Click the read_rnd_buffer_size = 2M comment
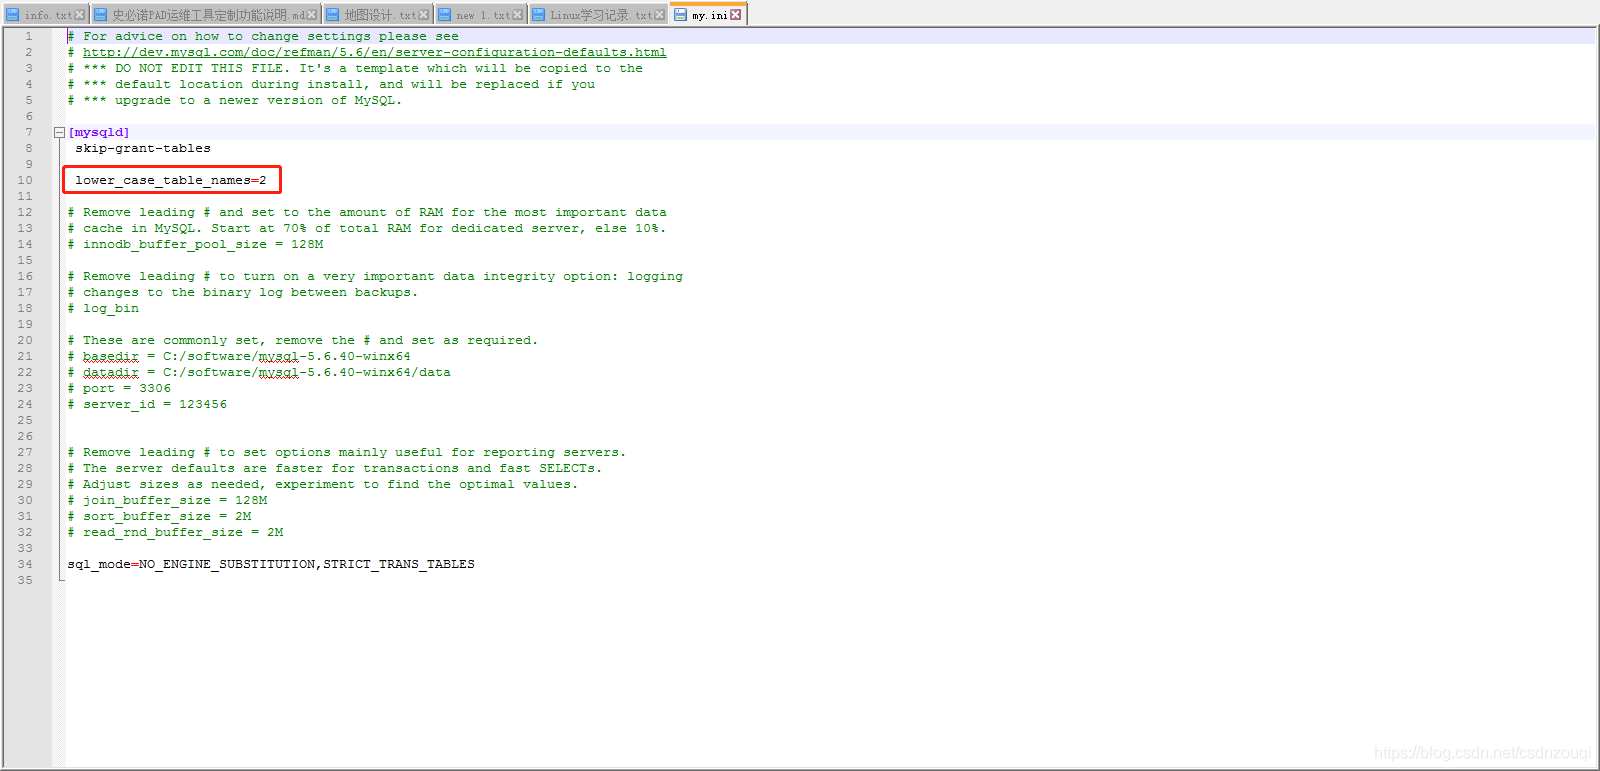Screen dimensions: 1600x771 coord(175,532)
